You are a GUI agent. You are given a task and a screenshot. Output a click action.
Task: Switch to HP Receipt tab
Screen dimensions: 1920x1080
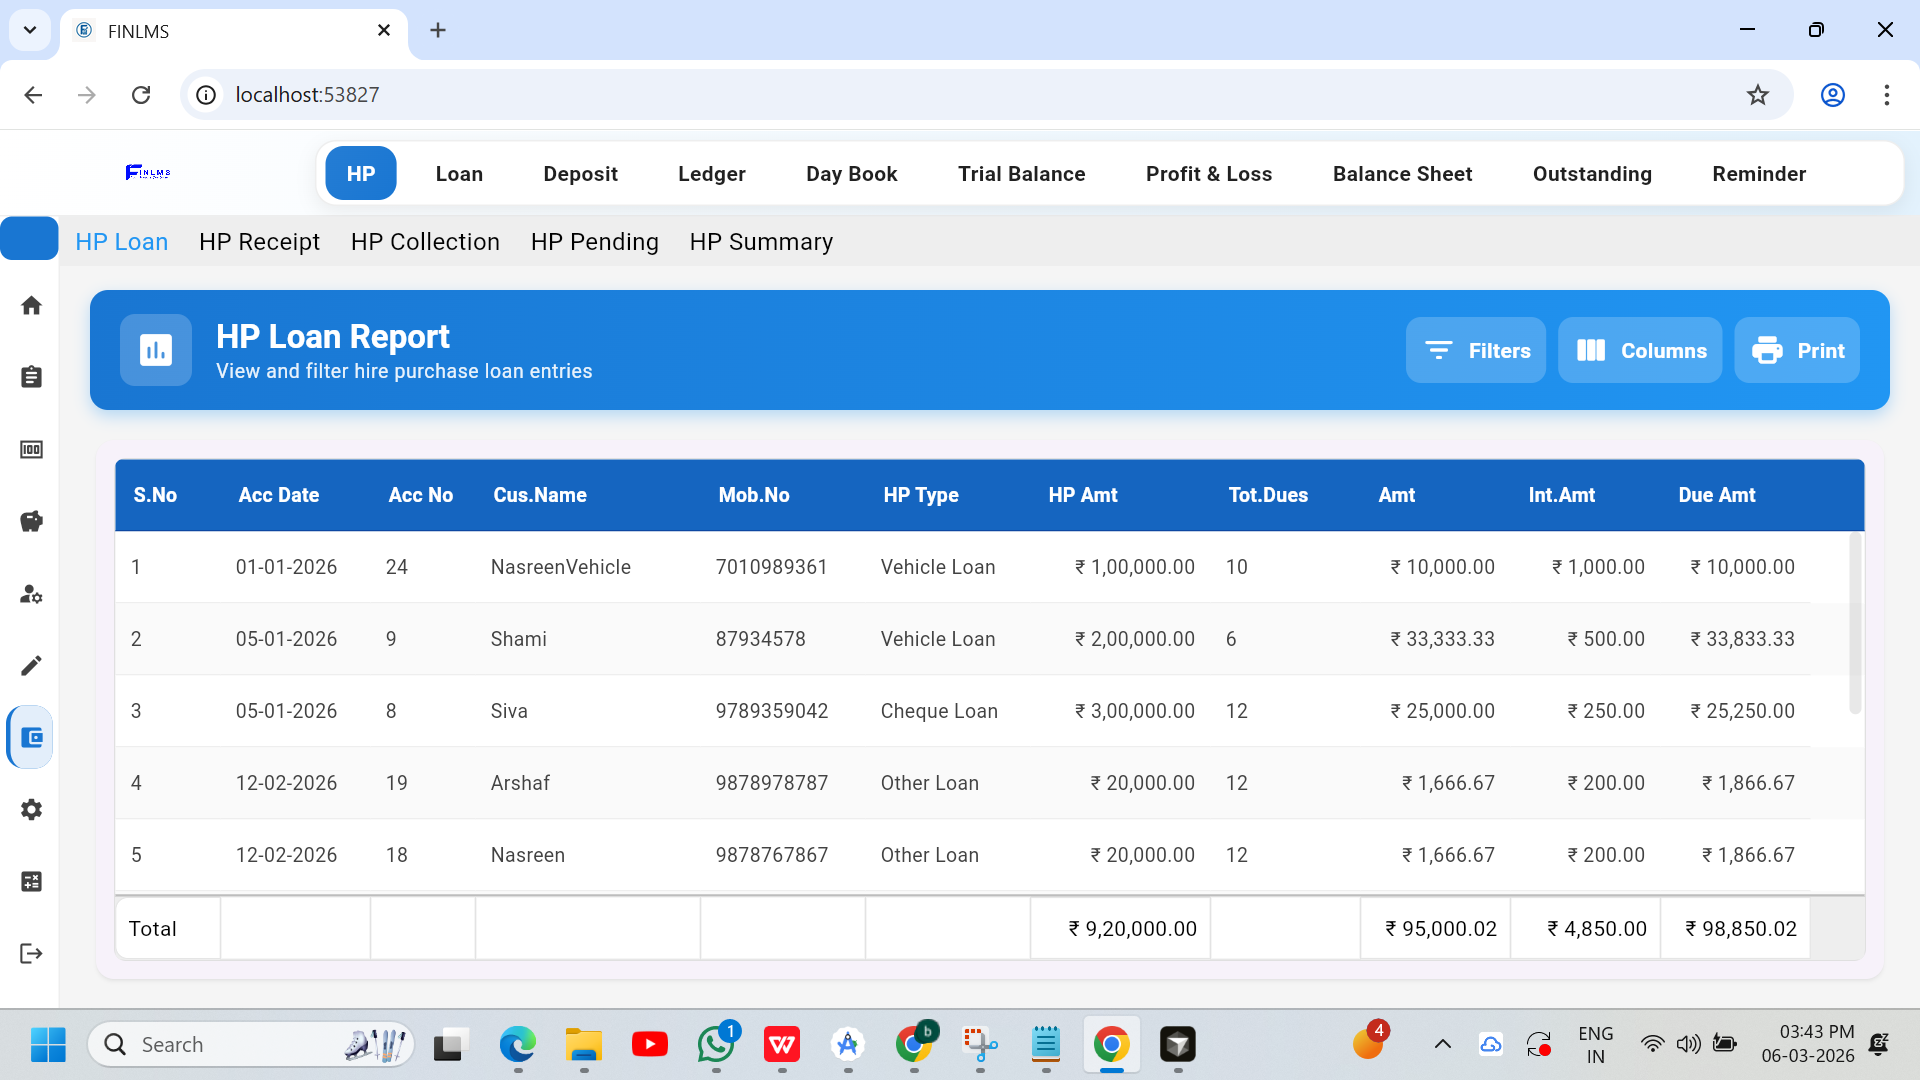259,242
